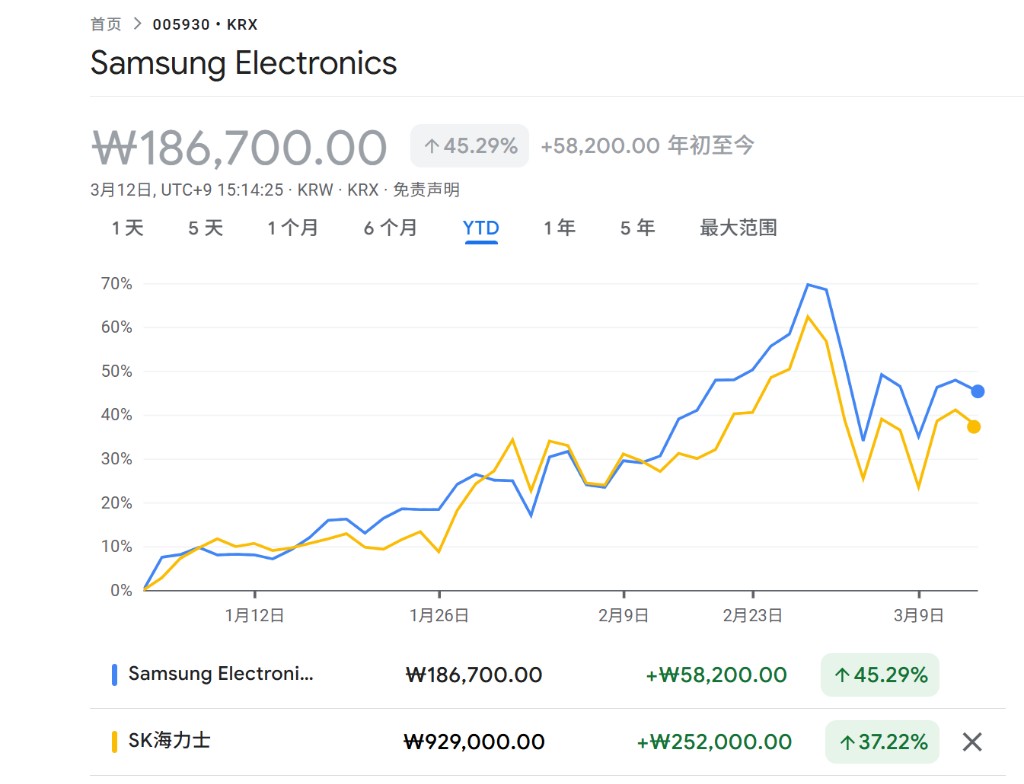The width and height of the screenshot is (1024, 784).
Task: Click the green 37.22% gain badge
Action: click(x=881, y=742)
